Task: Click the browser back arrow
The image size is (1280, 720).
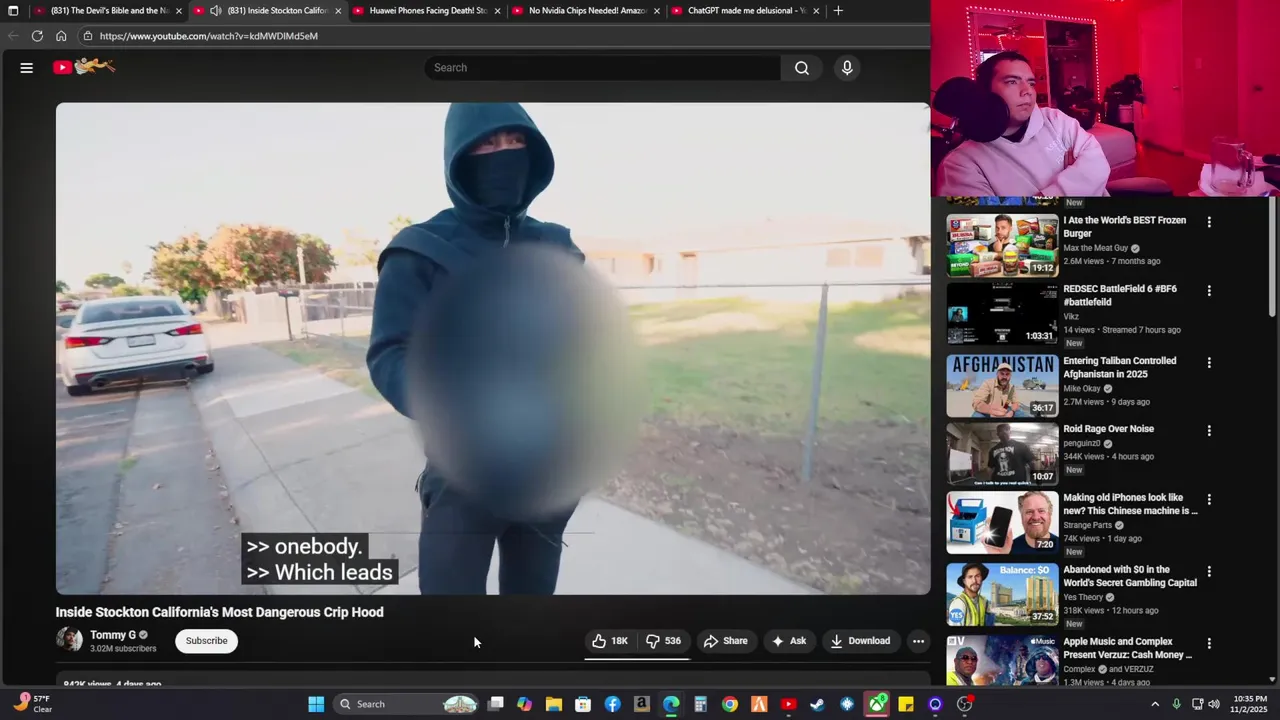Action: pyautogui.click(x=13, y=36)
